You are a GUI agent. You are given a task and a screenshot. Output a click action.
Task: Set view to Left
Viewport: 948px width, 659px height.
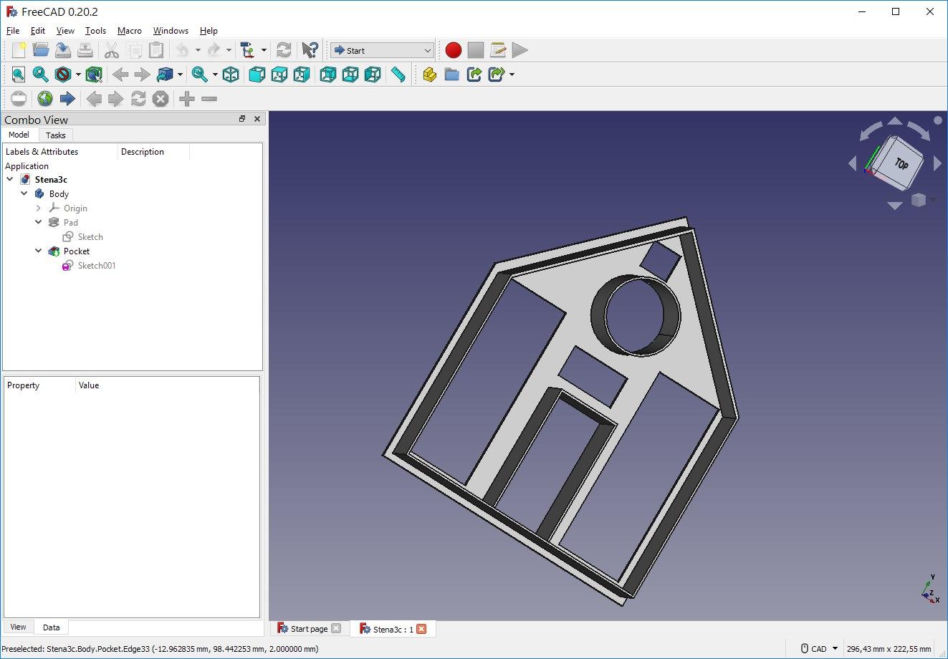point(372,74)
